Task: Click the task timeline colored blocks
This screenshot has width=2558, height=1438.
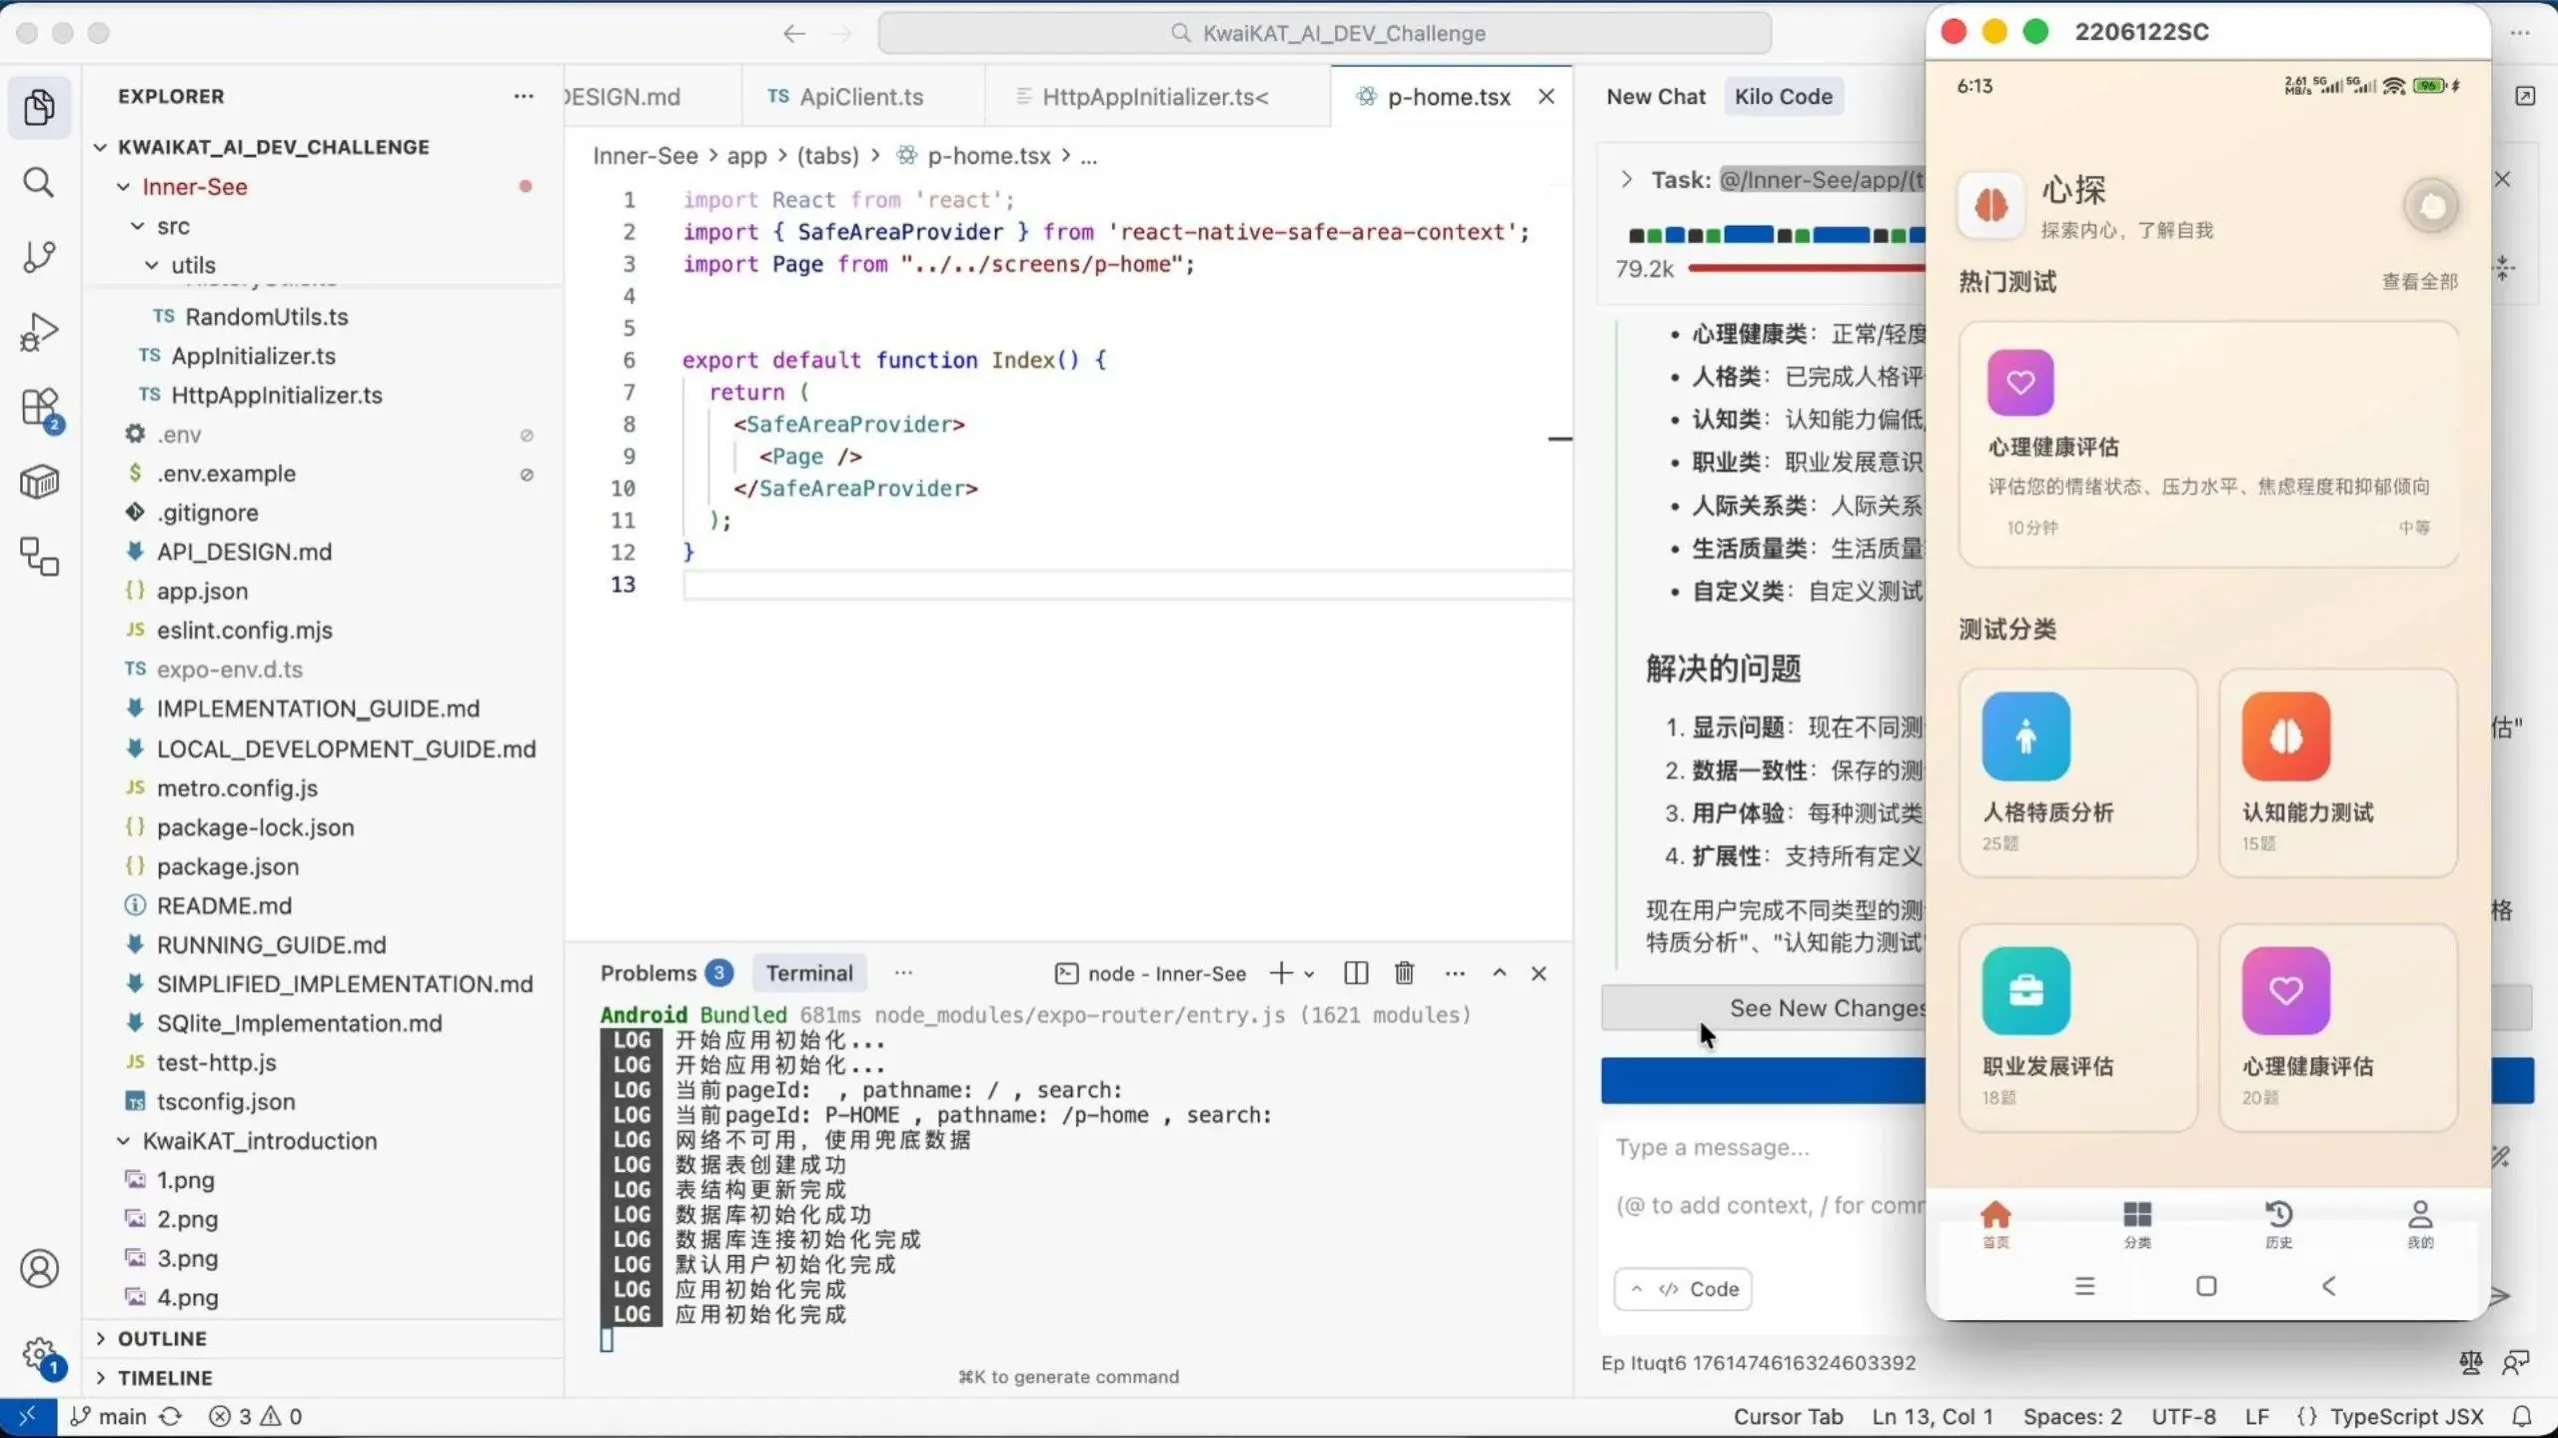Action: [1776, 235]
